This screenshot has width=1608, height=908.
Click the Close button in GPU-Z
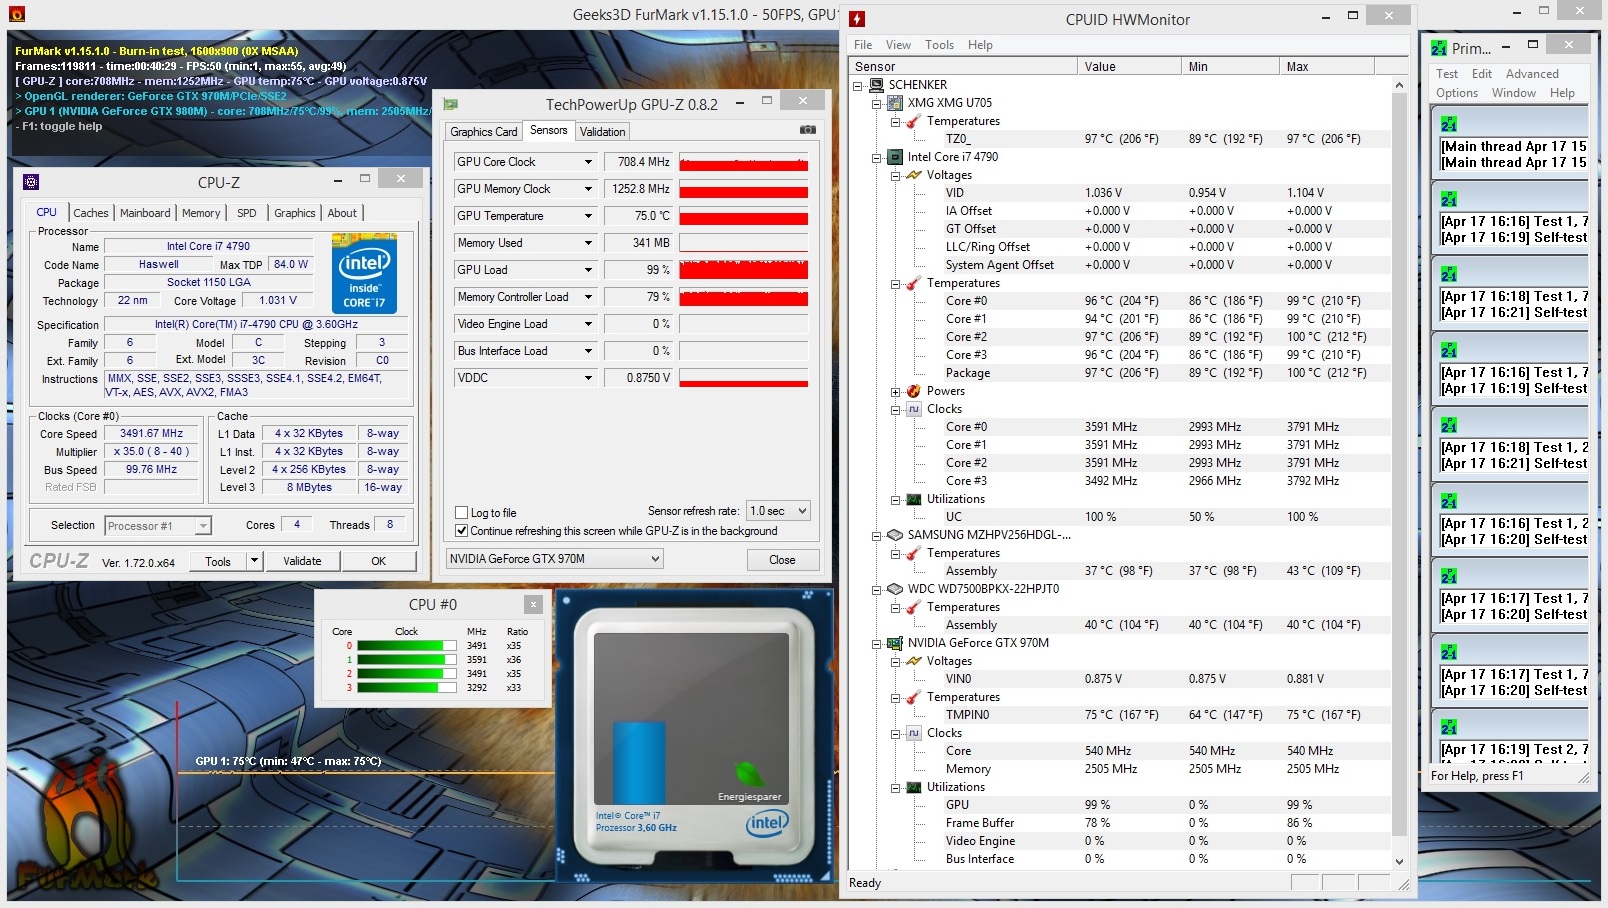[782, 560]
